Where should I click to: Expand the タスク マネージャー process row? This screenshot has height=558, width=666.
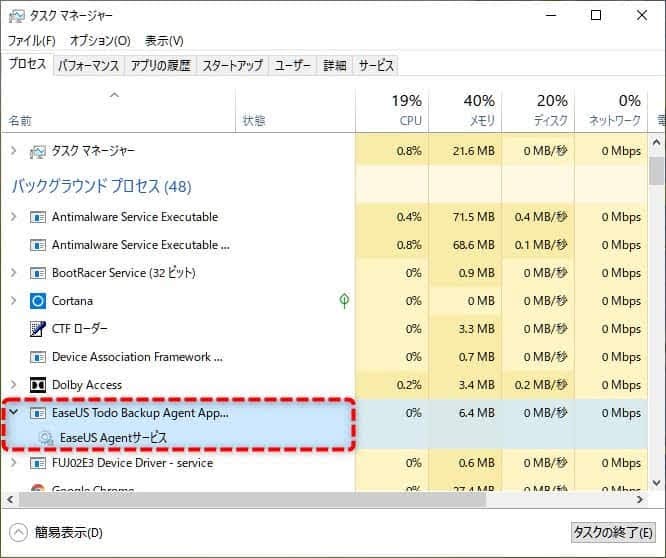coord(13,151)
